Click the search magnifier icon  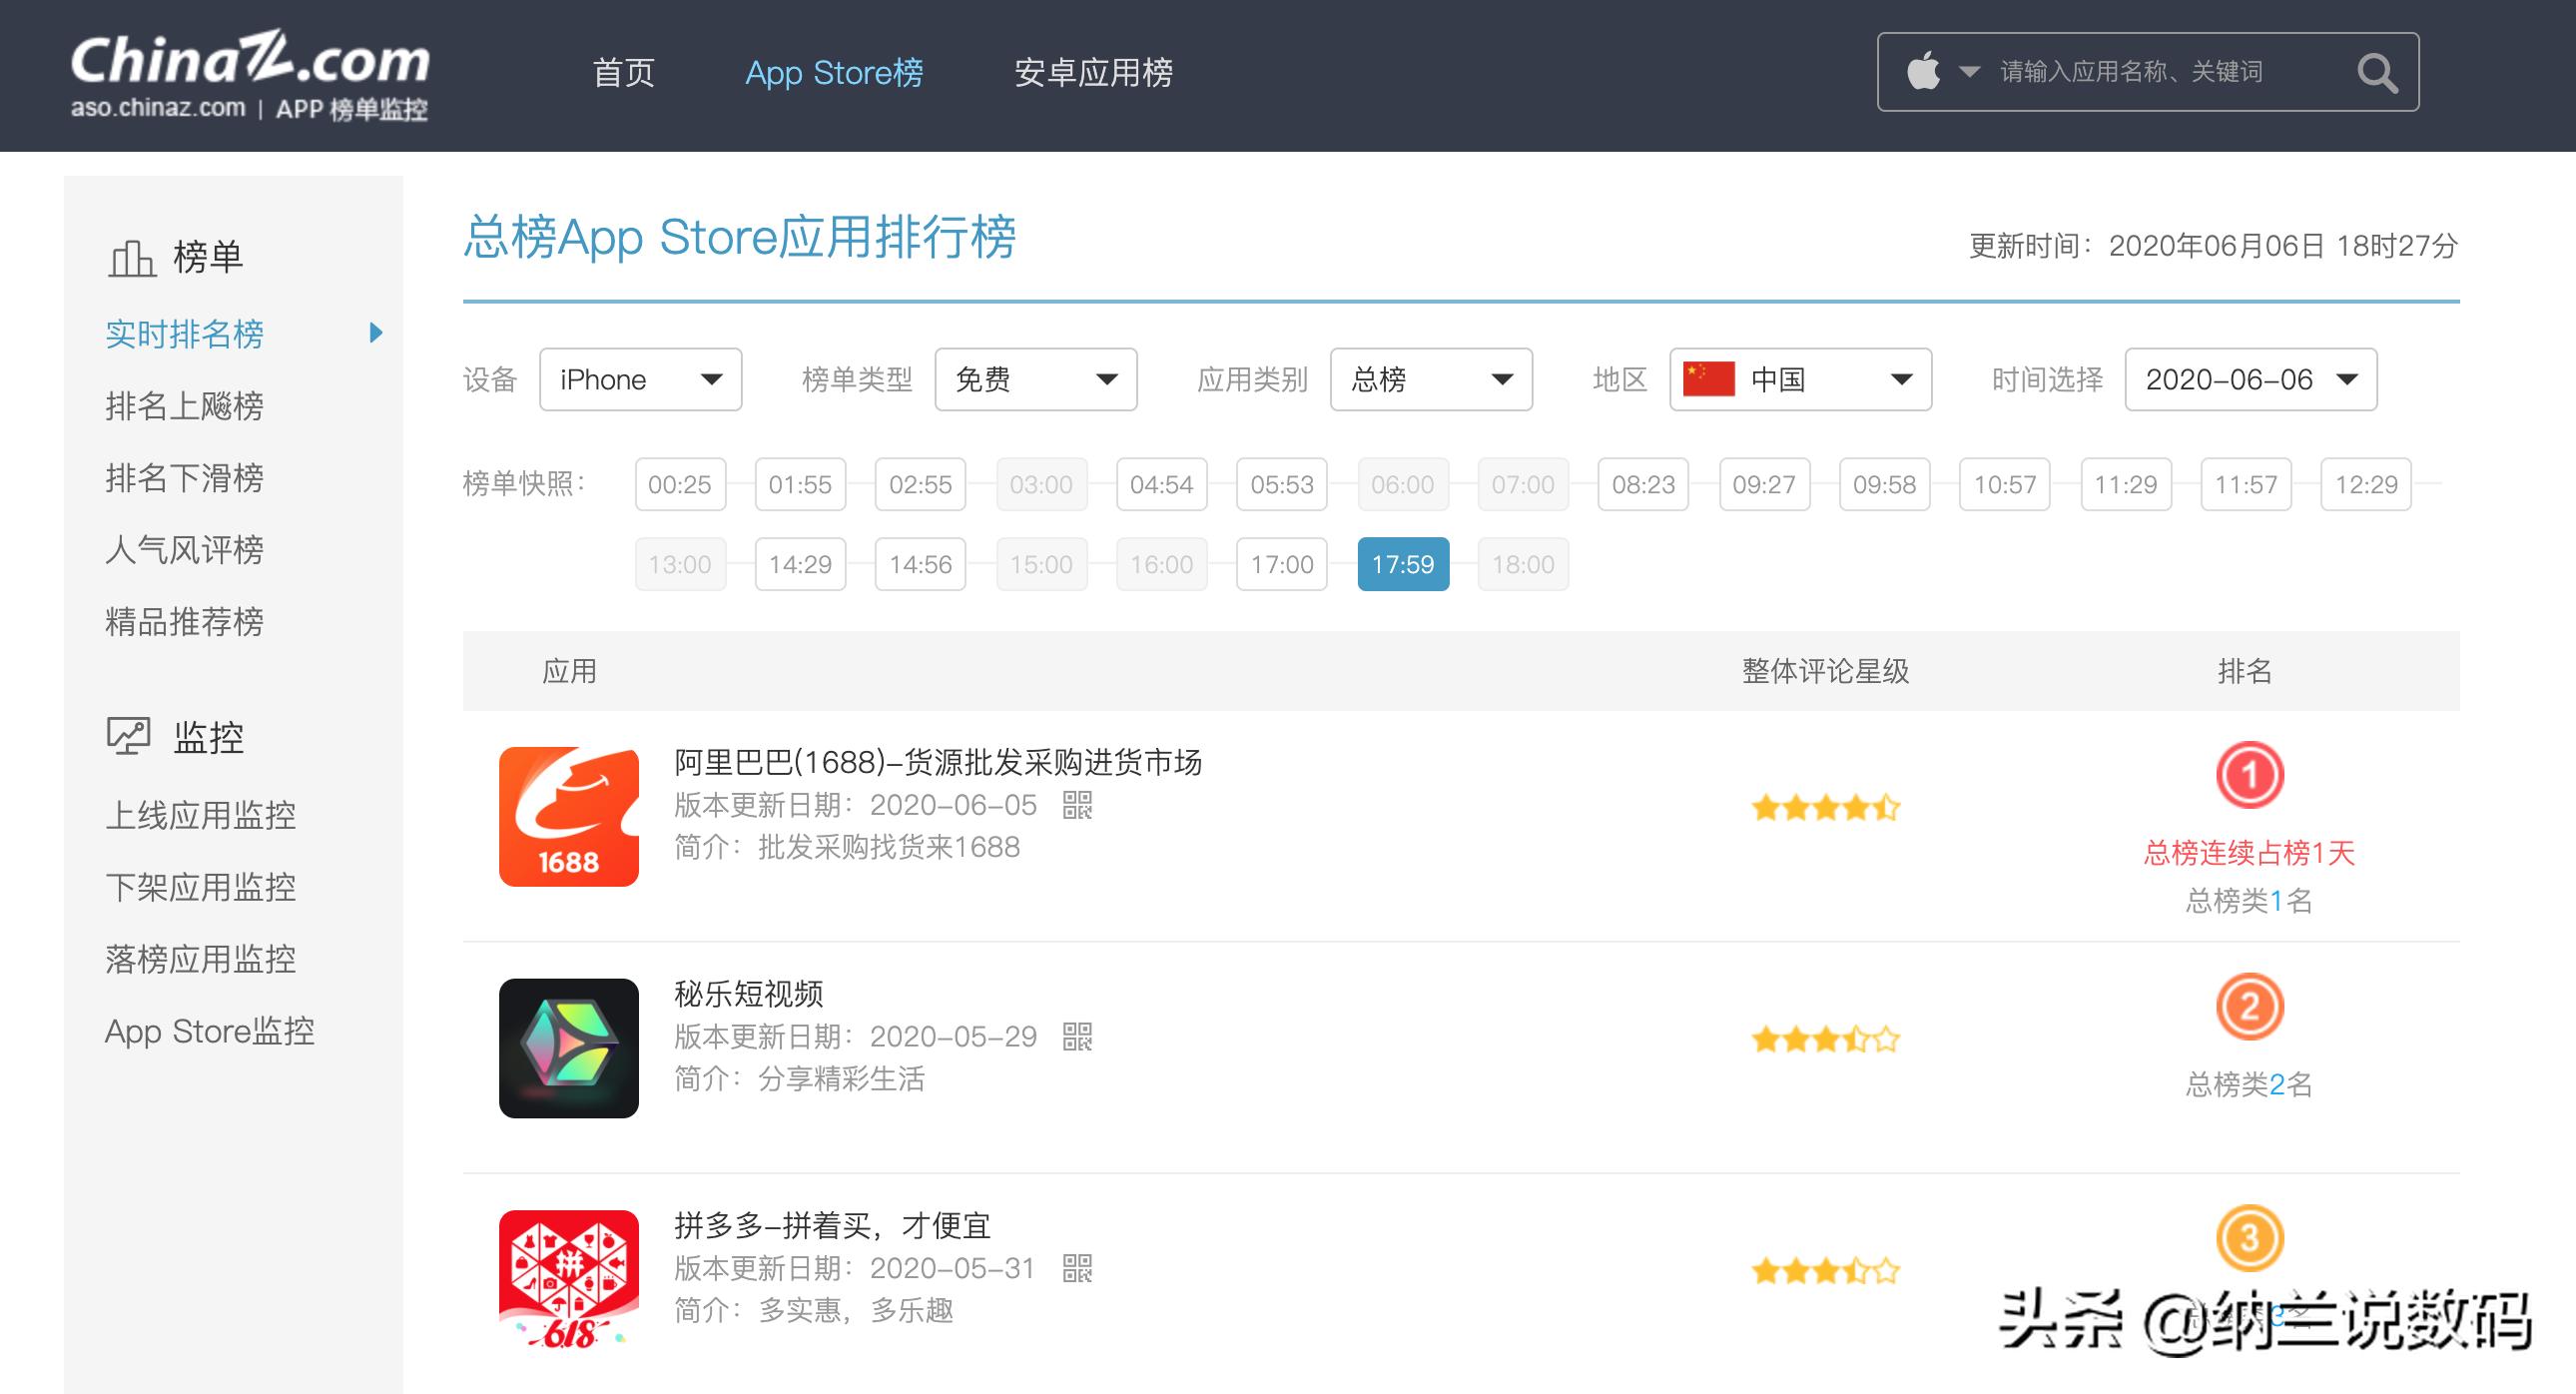(2377, 73)
